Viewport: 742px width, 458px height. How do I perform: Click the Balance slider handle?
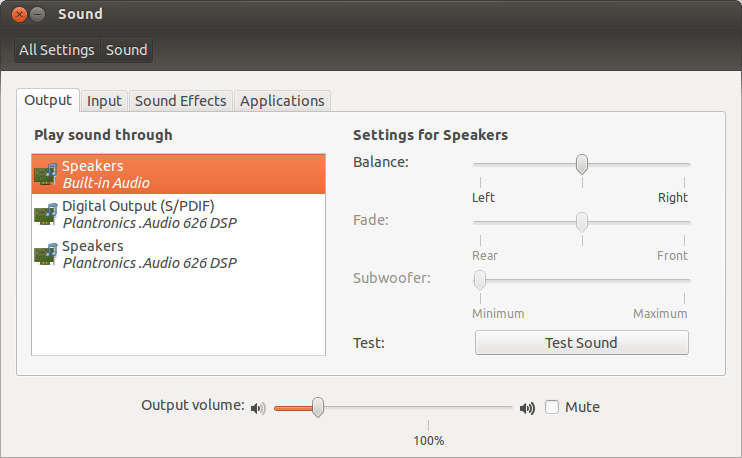click(581, 164)
